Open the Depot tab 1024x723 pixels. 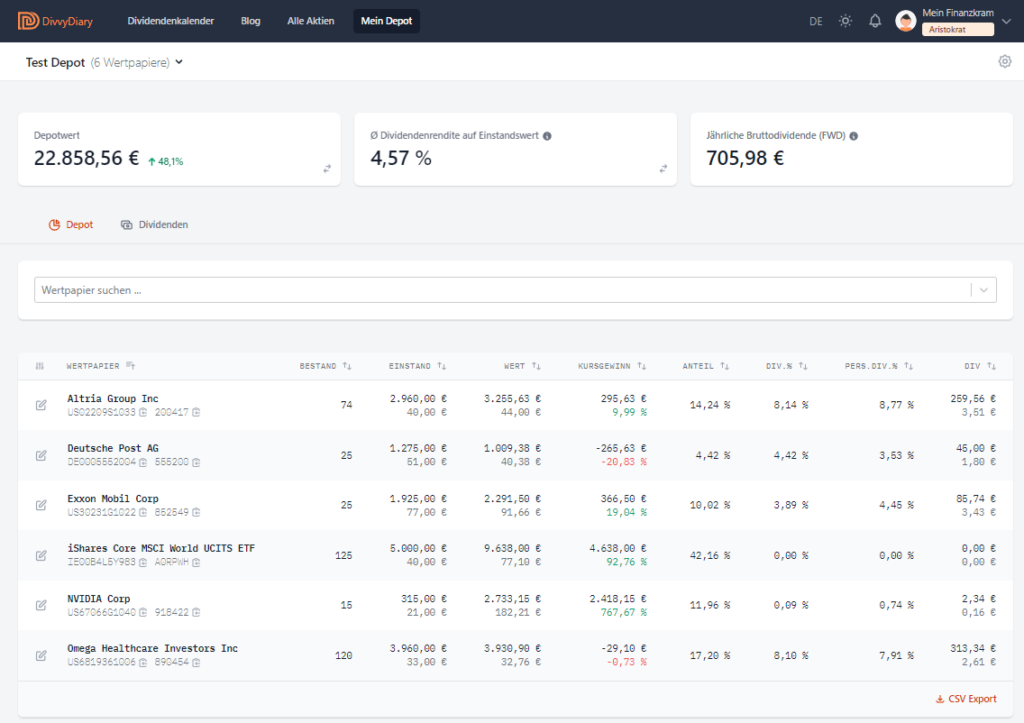pyautogui.click(x=71, y=225)
